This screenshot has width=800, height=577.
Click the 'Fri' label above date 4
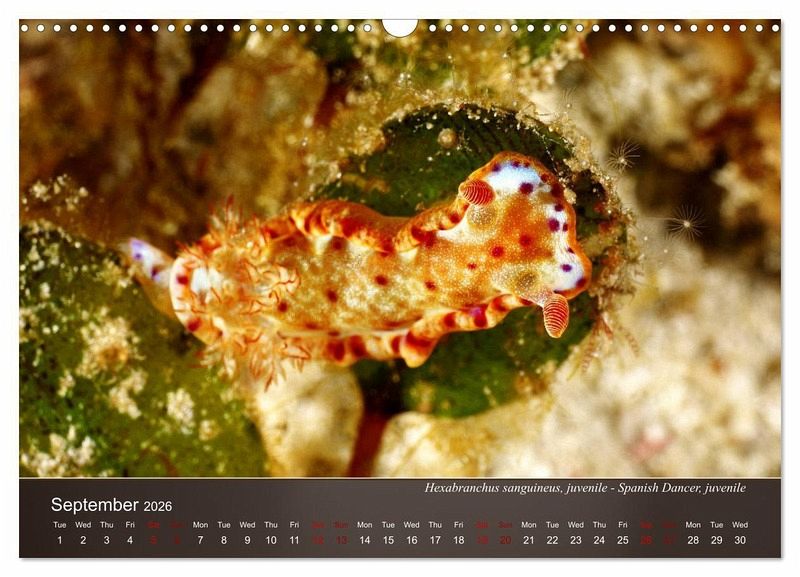[x=130, y=524]
